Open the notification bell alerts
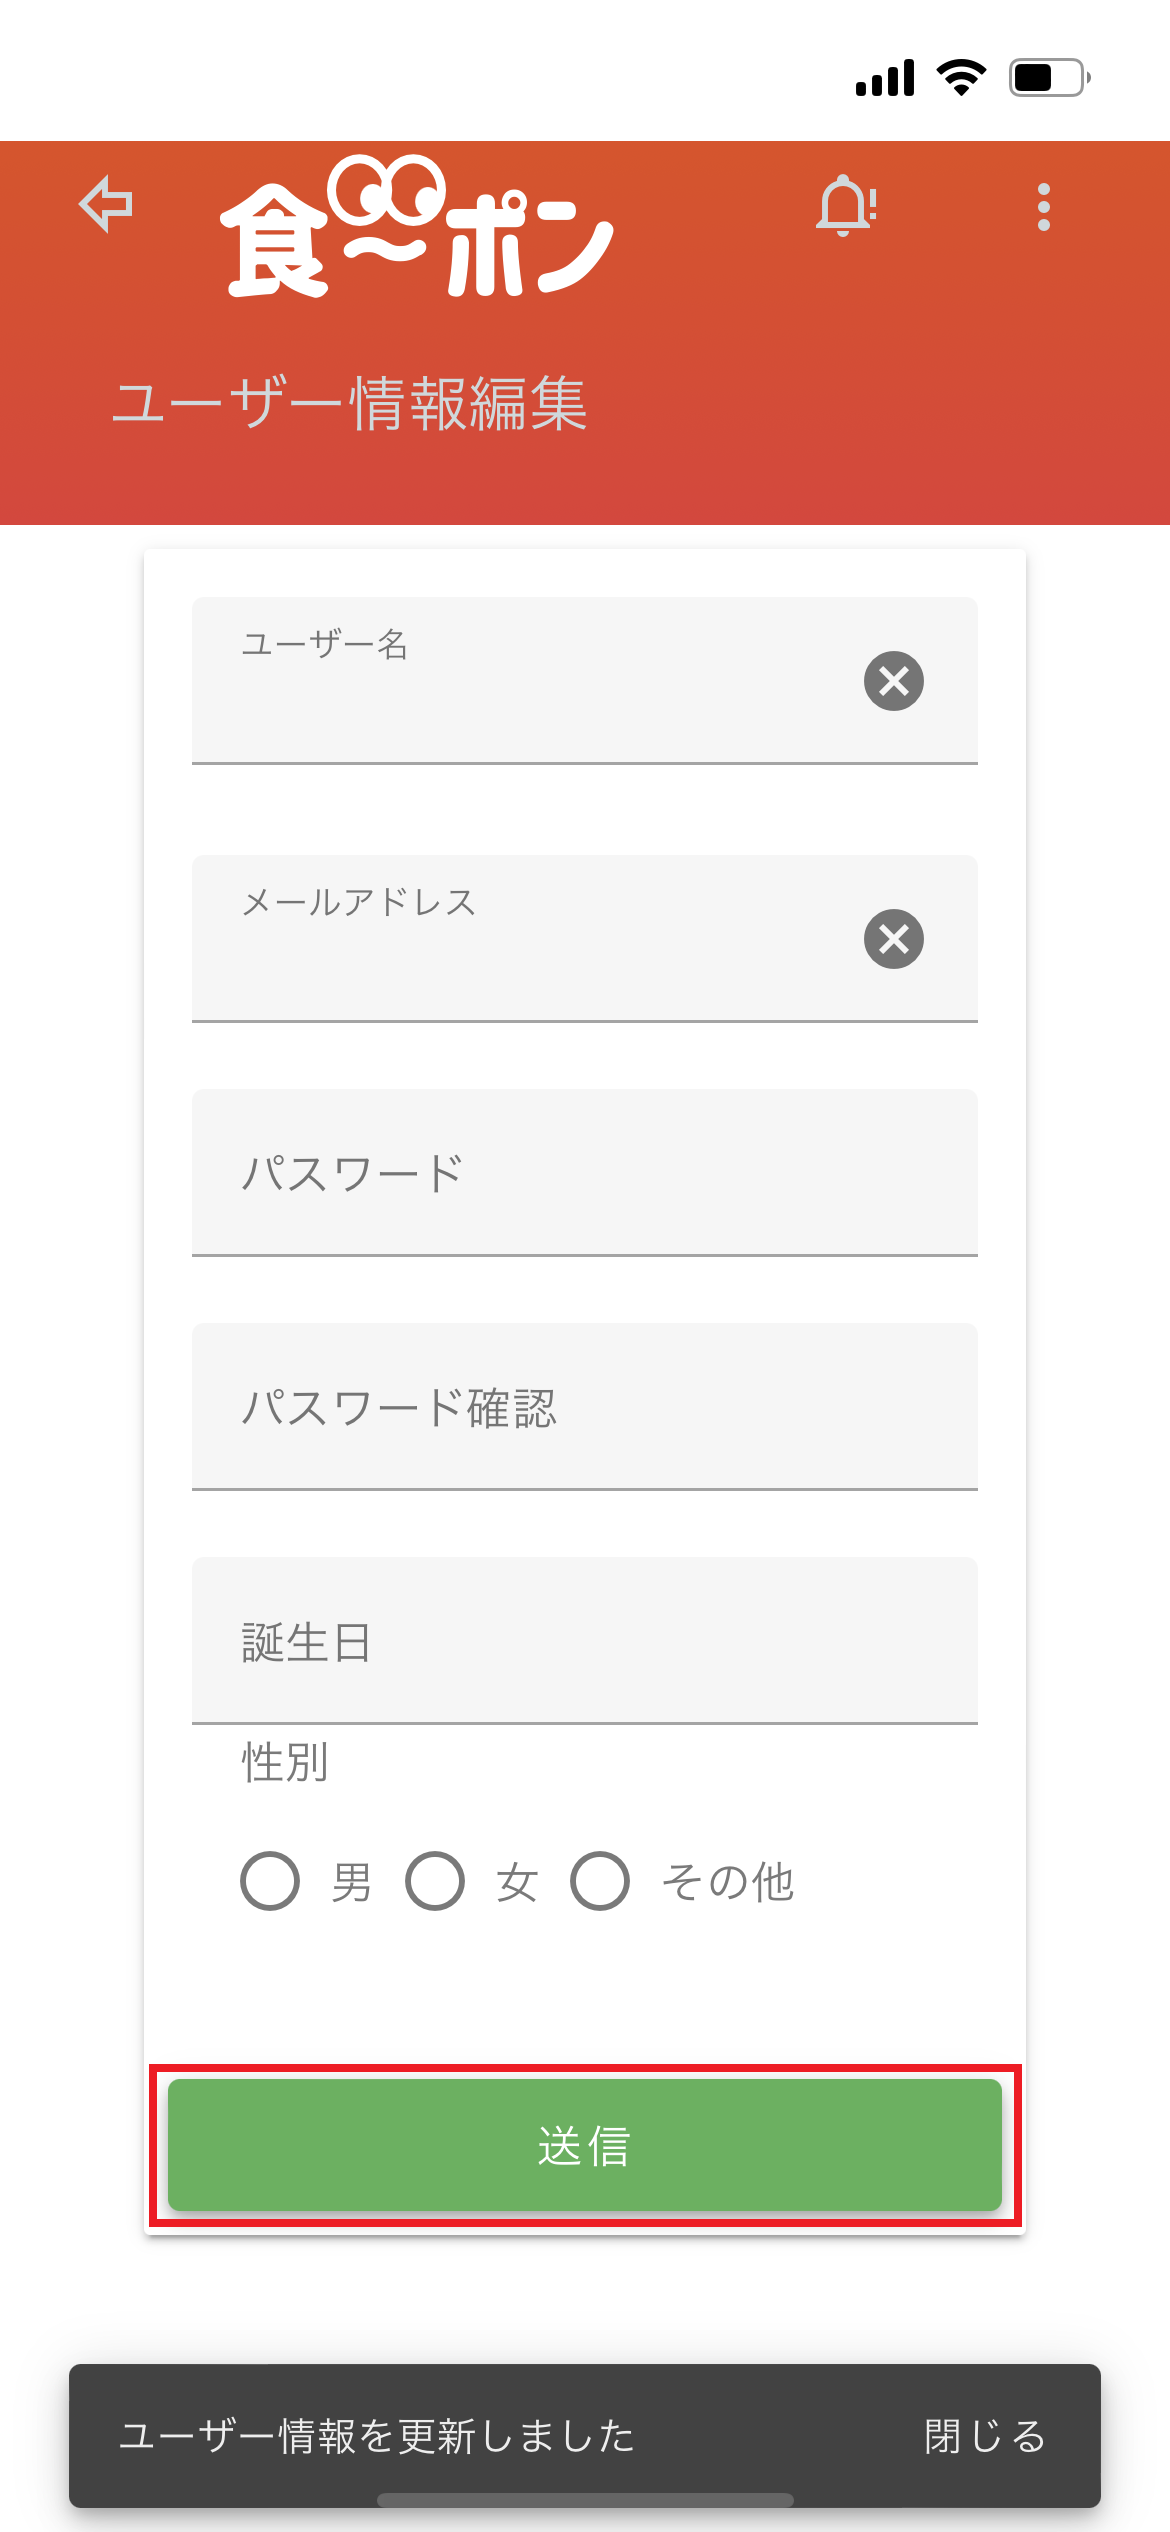This screenshot has width=1170, height=2532. [846, 206]
